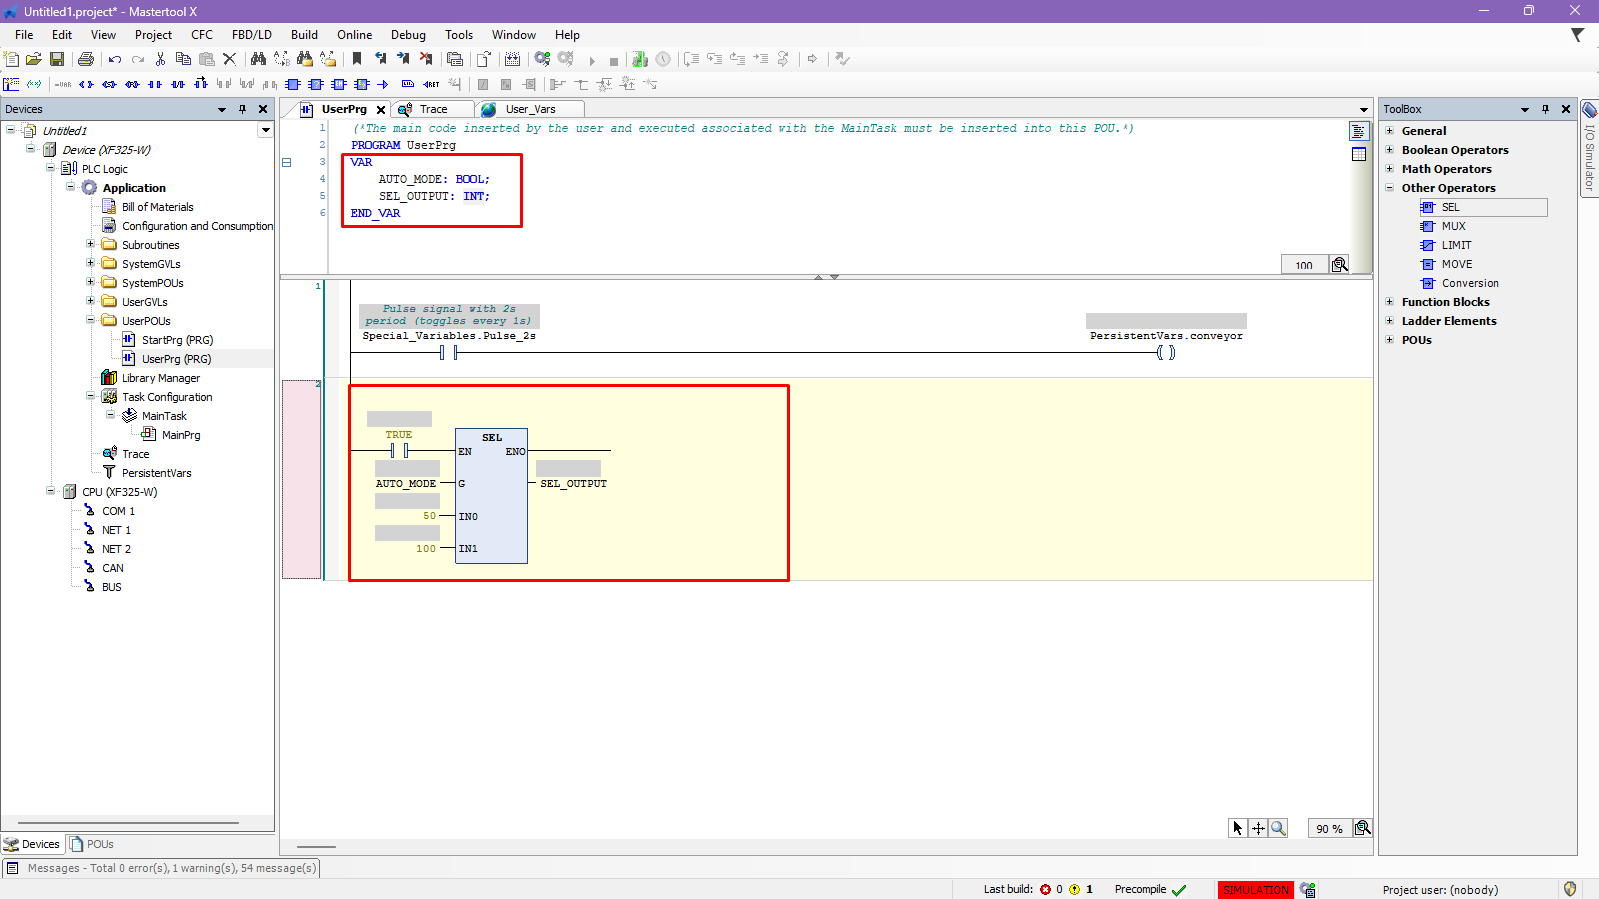The width and height of the screenshot is (1599, 899).
Task: Select the LIMIT operator in ToolBox
Action: pyautogui.click(x=1456, y=245)
